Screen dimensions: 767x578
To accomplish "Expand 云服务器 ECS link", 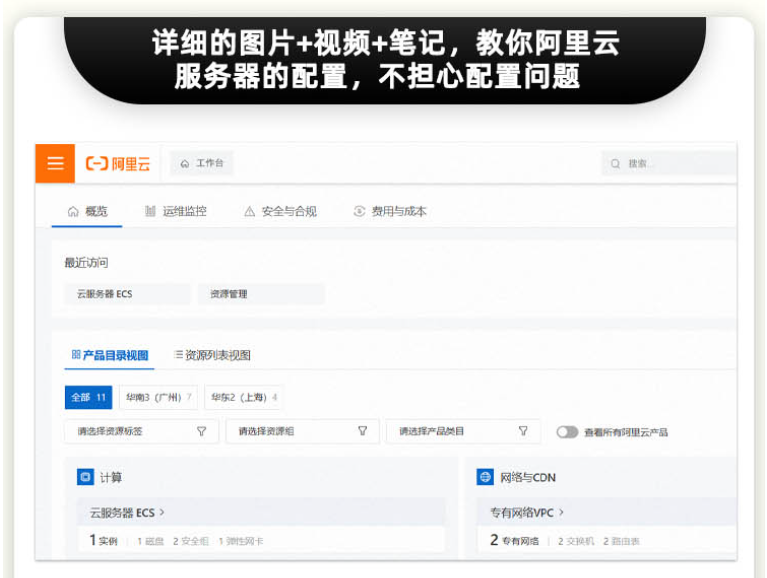I will pyautogui.click(x=127, y=512).
